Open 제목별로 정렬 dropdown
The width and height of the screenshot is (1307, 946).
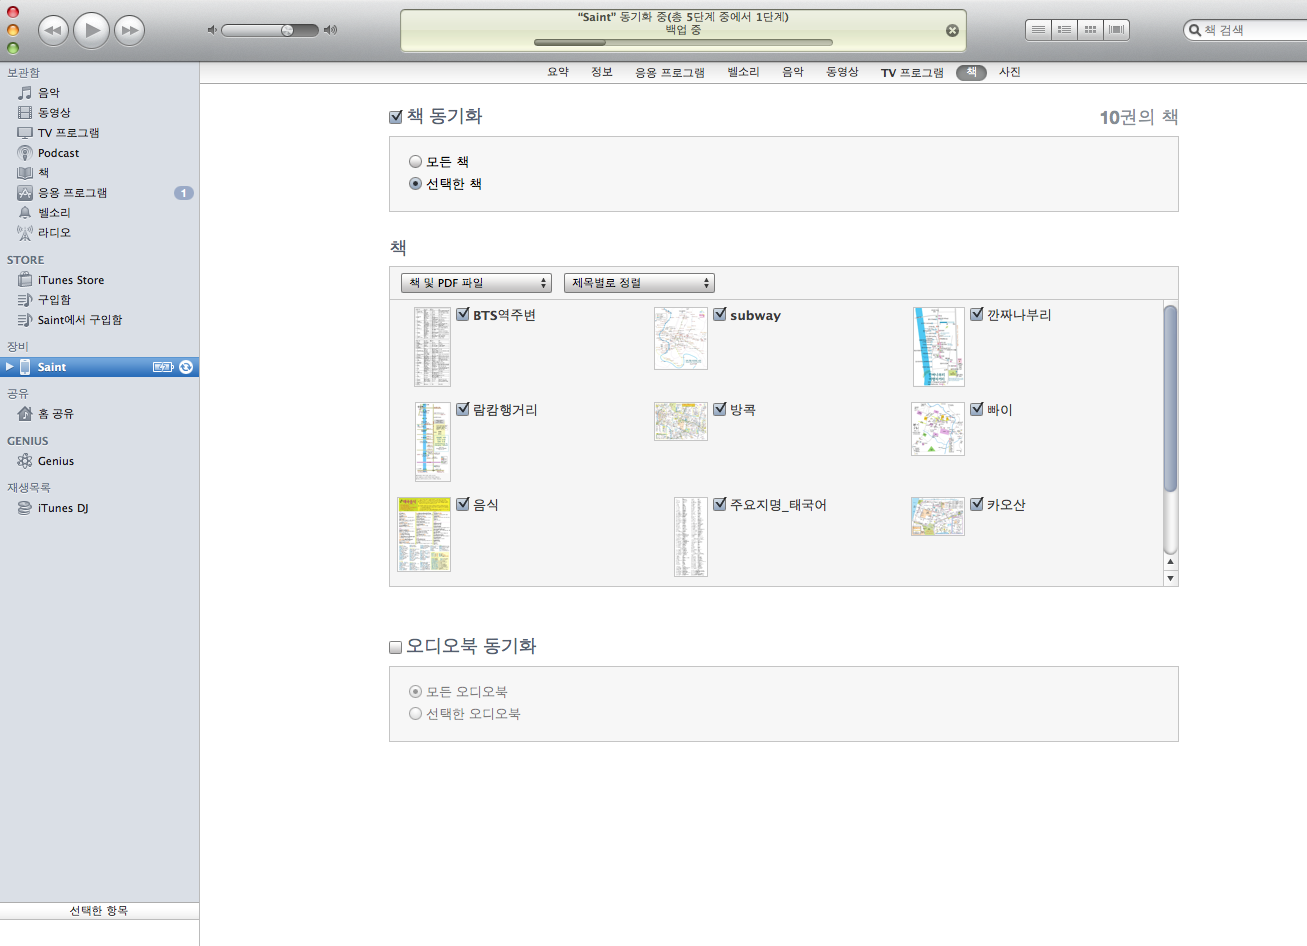tap(639, 283)
